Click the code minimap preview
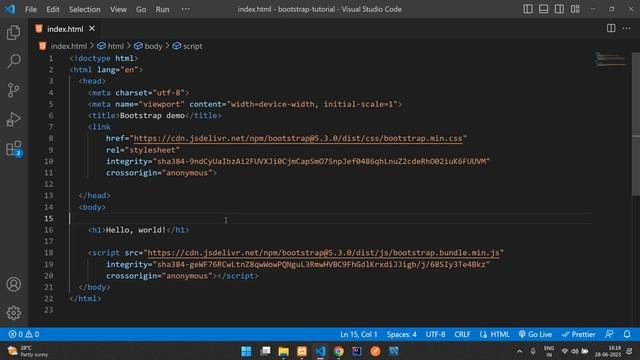This screenshot has width=640, height=360. tap(610, 60)
